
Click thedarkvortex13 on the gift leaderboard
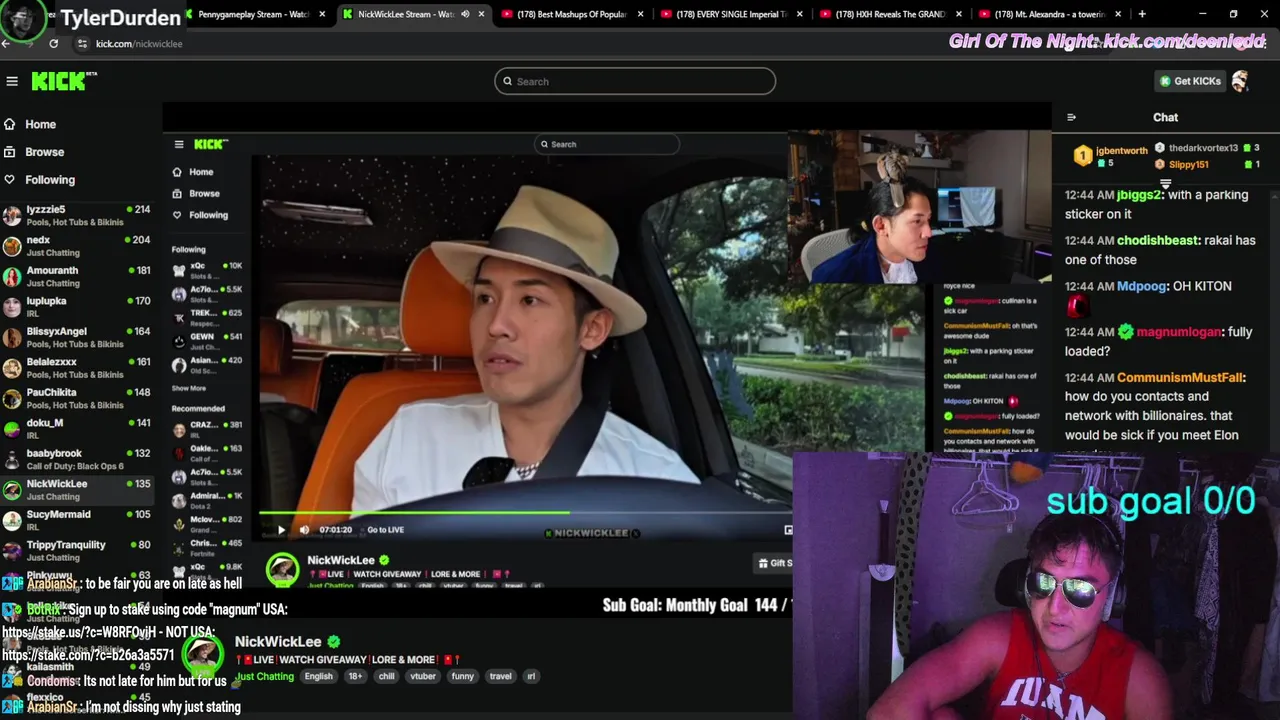tap(1203, 148)
